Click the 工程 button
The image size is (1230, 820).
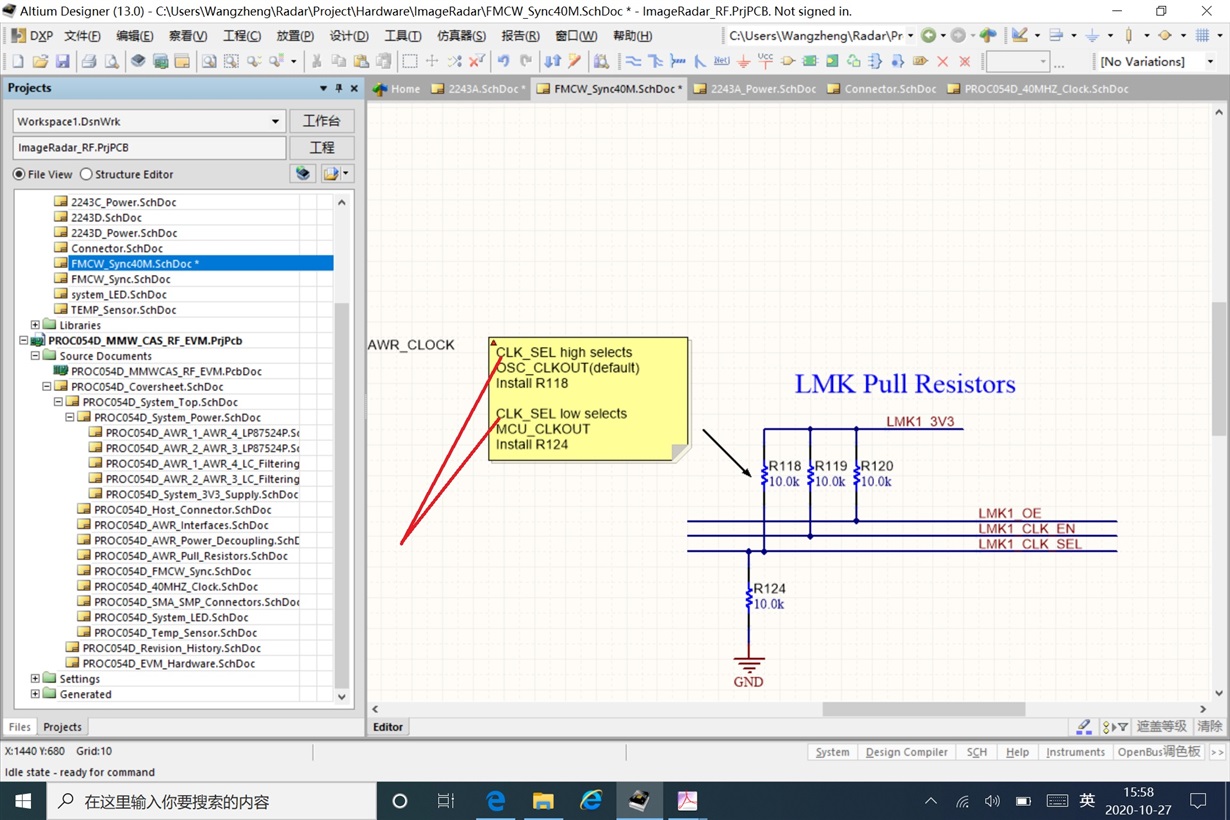click(321, 148)
